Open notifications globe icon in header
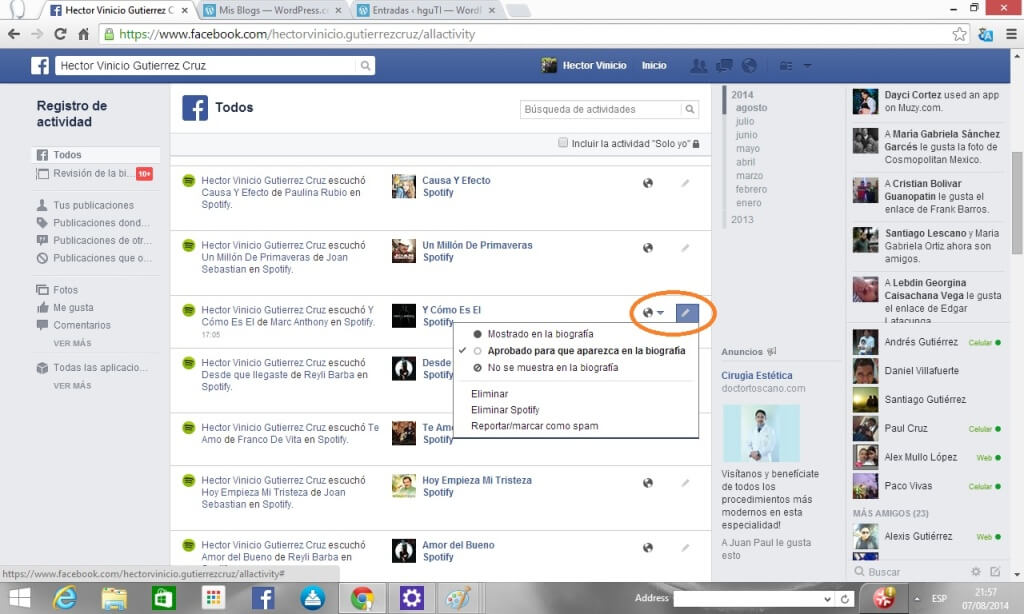 pyautogui.click(x=749, y=65)
